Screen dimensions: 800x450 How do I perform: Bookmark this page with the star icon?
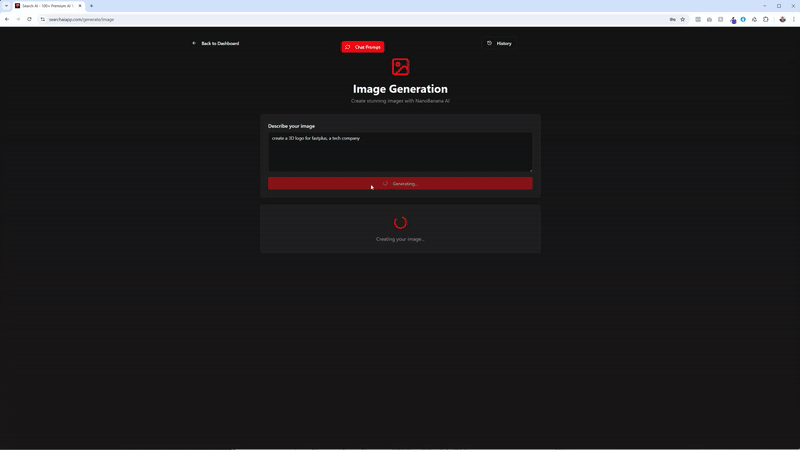pyautogui.click(x=683, y=19)
